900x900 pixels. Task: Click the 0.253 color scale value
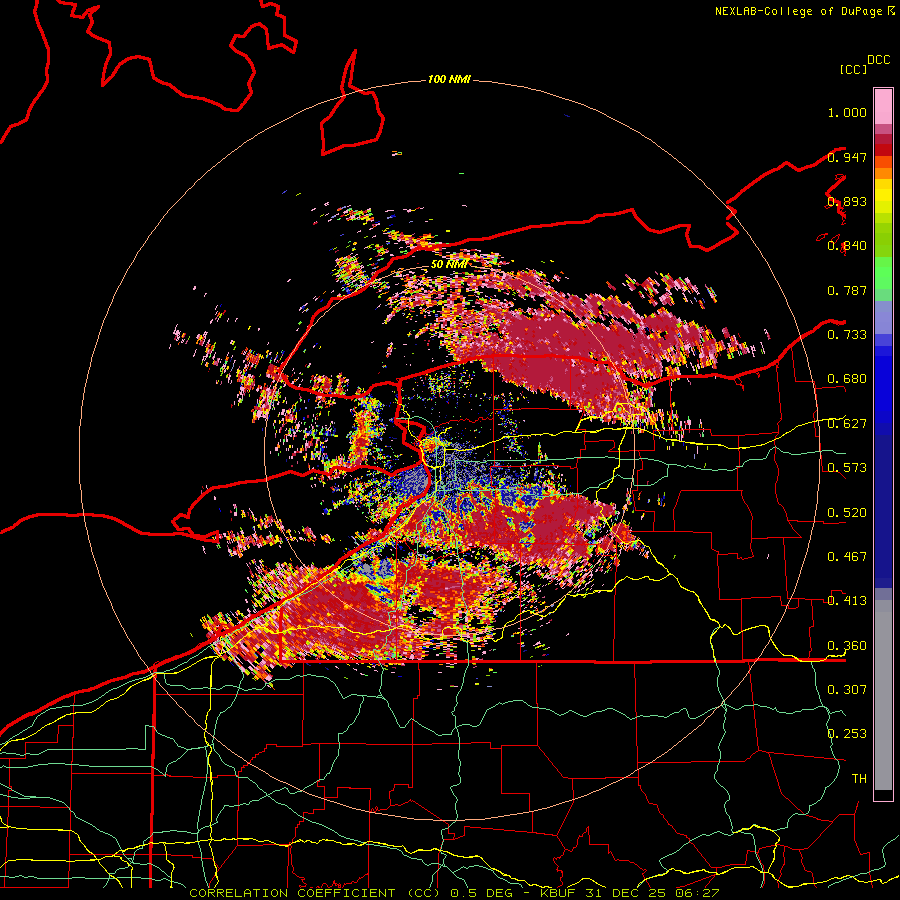(x=847, y=734)
